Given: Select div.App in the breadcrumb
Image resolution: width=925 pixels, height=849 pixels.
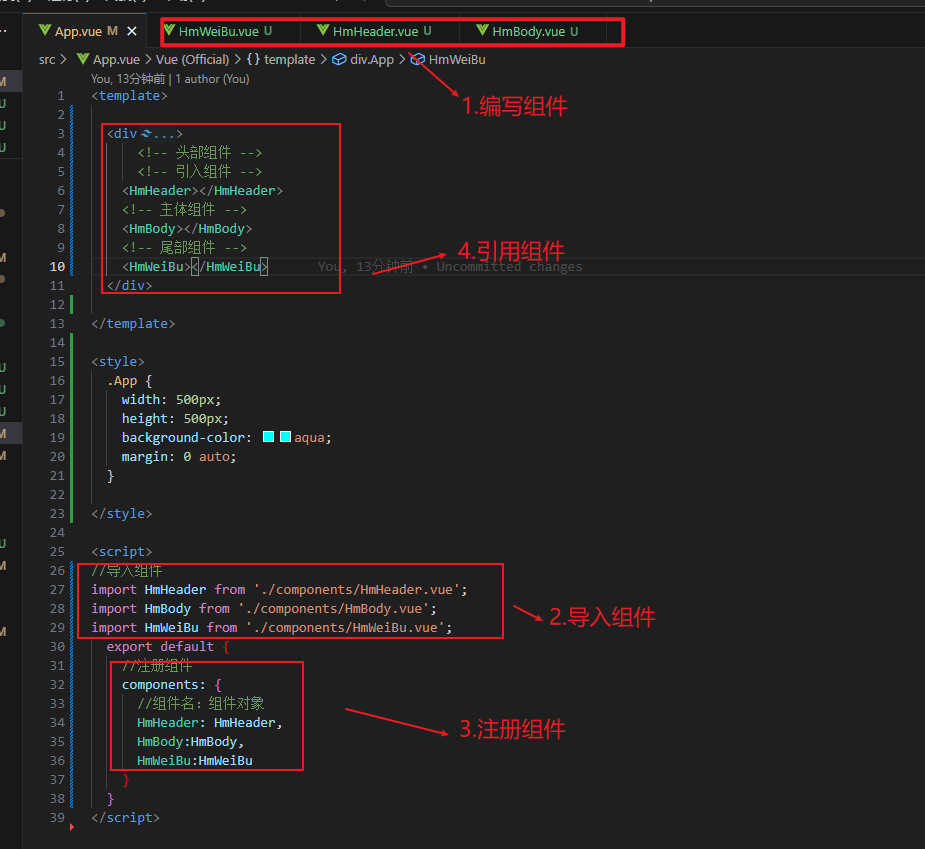Looking at the screenshot, I should coord(372,60).
